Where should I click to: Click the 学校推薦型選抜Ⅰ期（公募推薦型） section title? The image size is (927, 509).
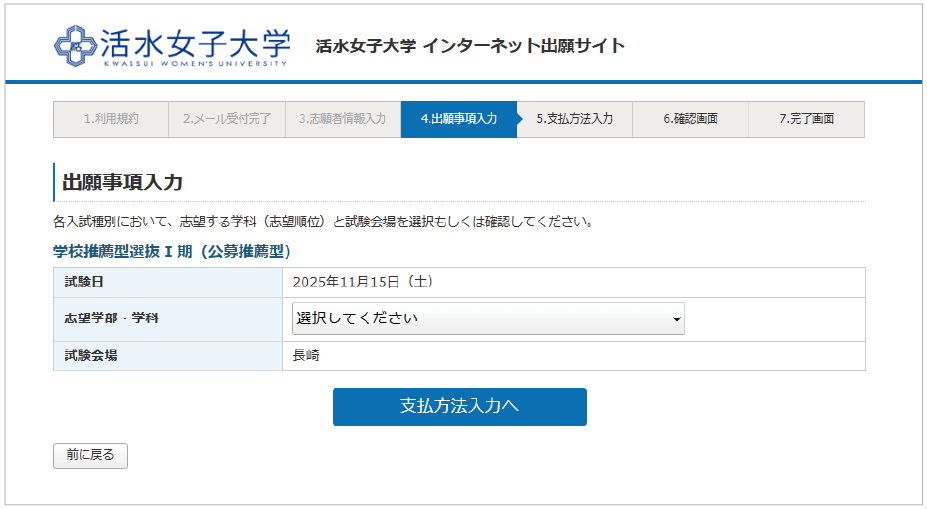point(171,251)
